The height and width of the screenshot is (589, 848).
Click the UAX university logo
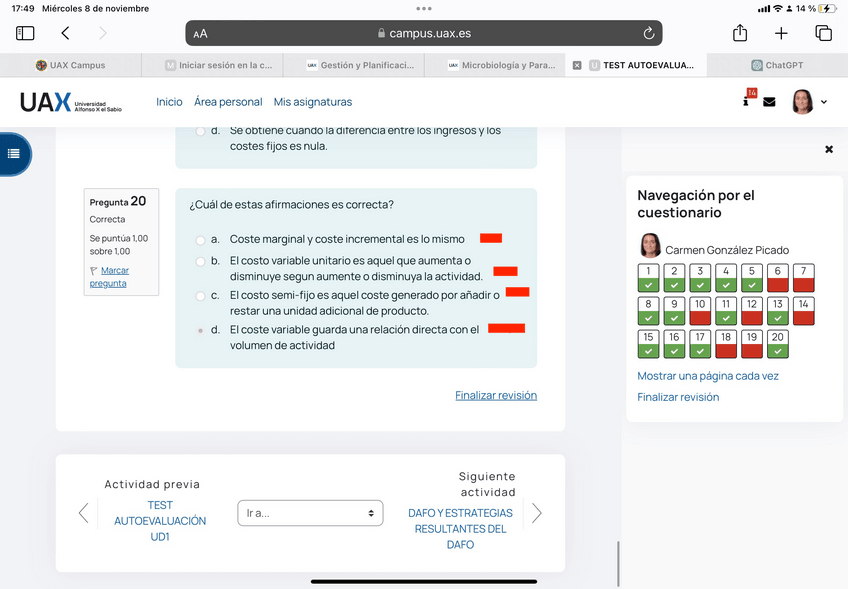click(x=71, y=102)
